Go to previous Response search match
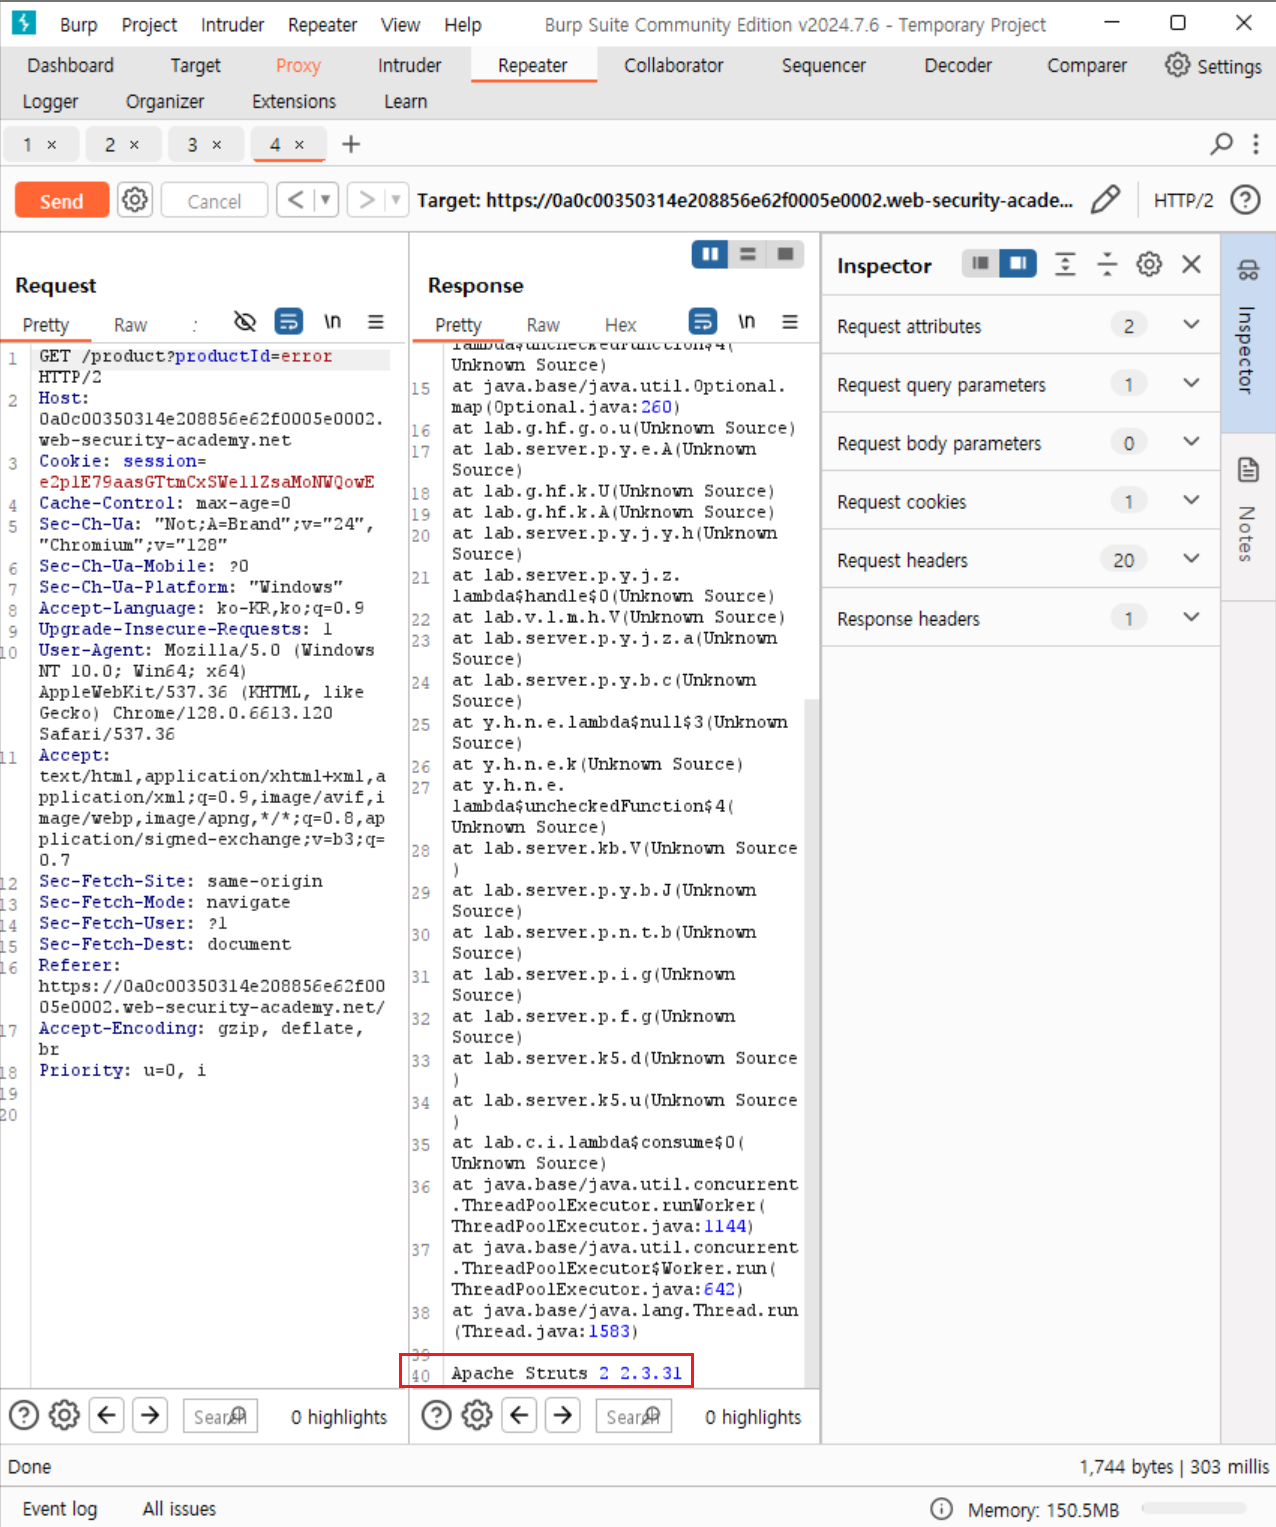The image size is (1276, 1527). [520, 1415]
